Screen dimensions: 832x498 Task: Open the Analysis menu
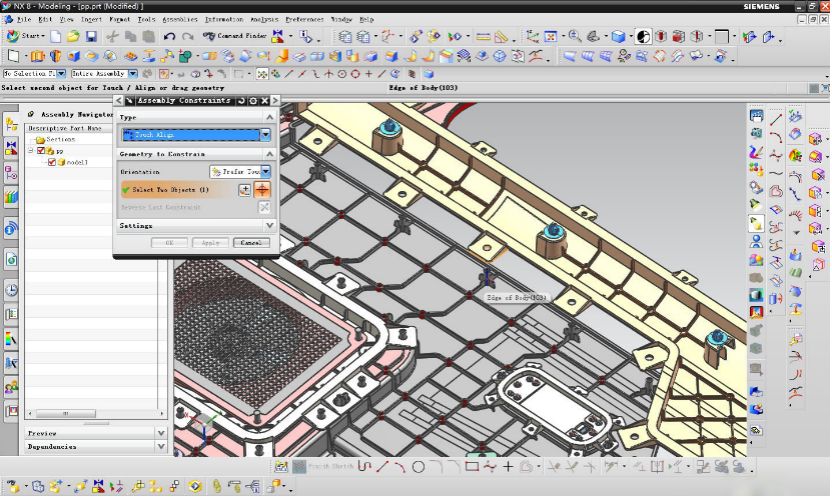pos(264,19)
